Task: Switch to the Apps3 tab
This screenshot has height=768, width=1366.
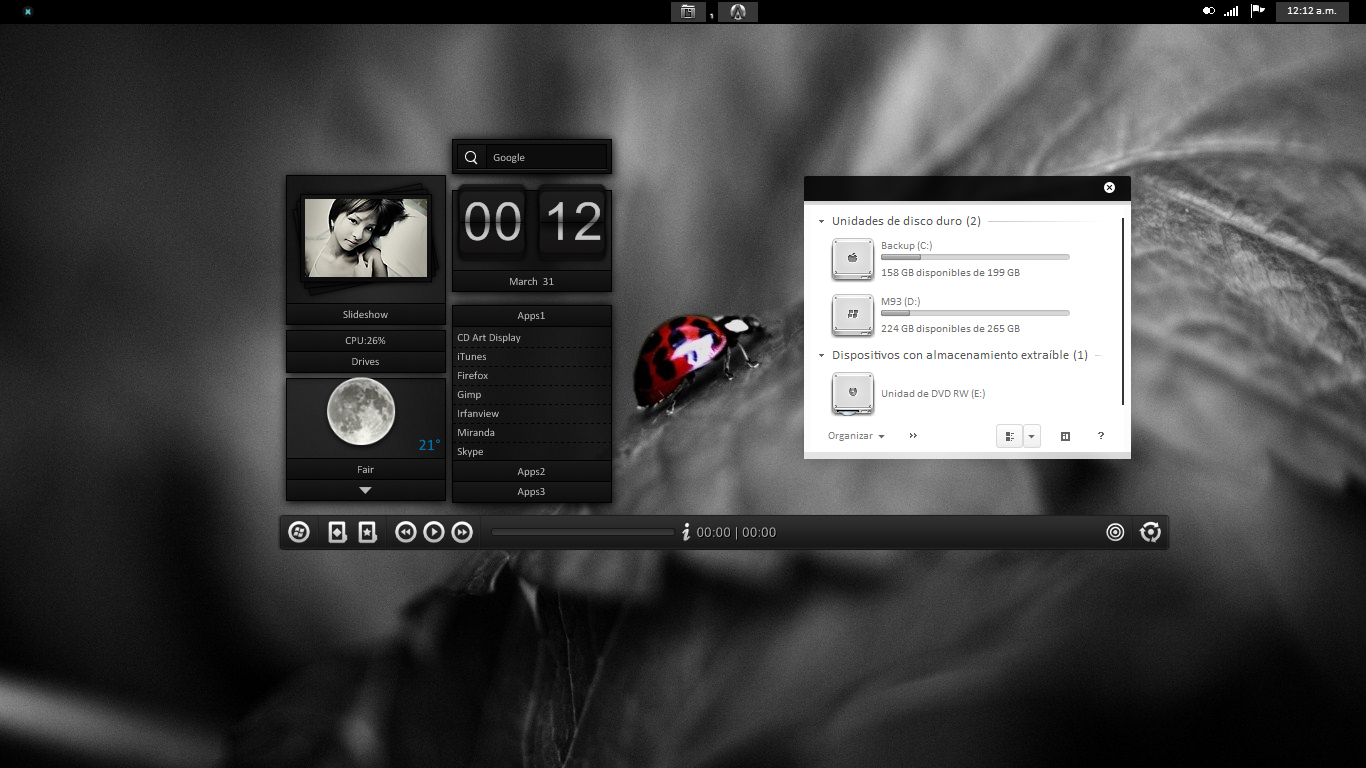Action: point(531,491)
